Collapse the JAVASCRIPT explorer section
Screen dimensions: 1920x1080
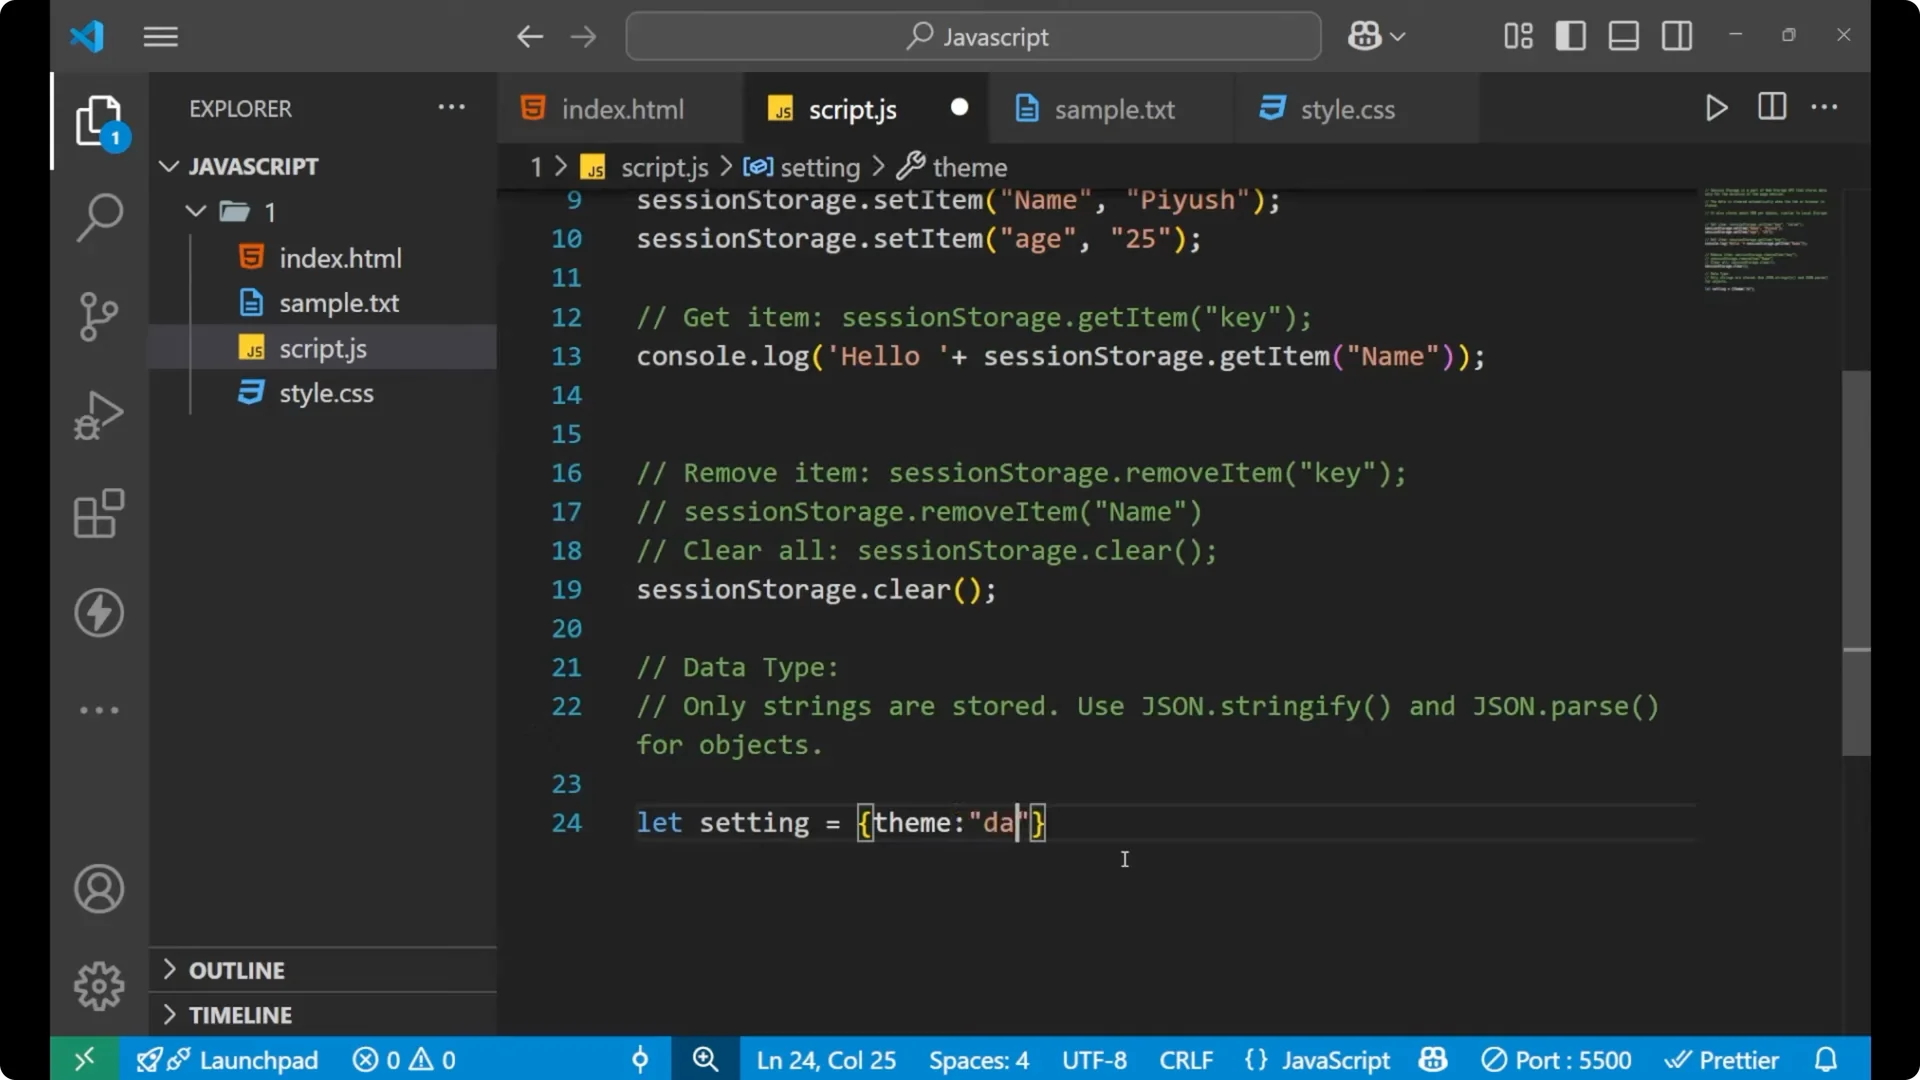(168, 166)
